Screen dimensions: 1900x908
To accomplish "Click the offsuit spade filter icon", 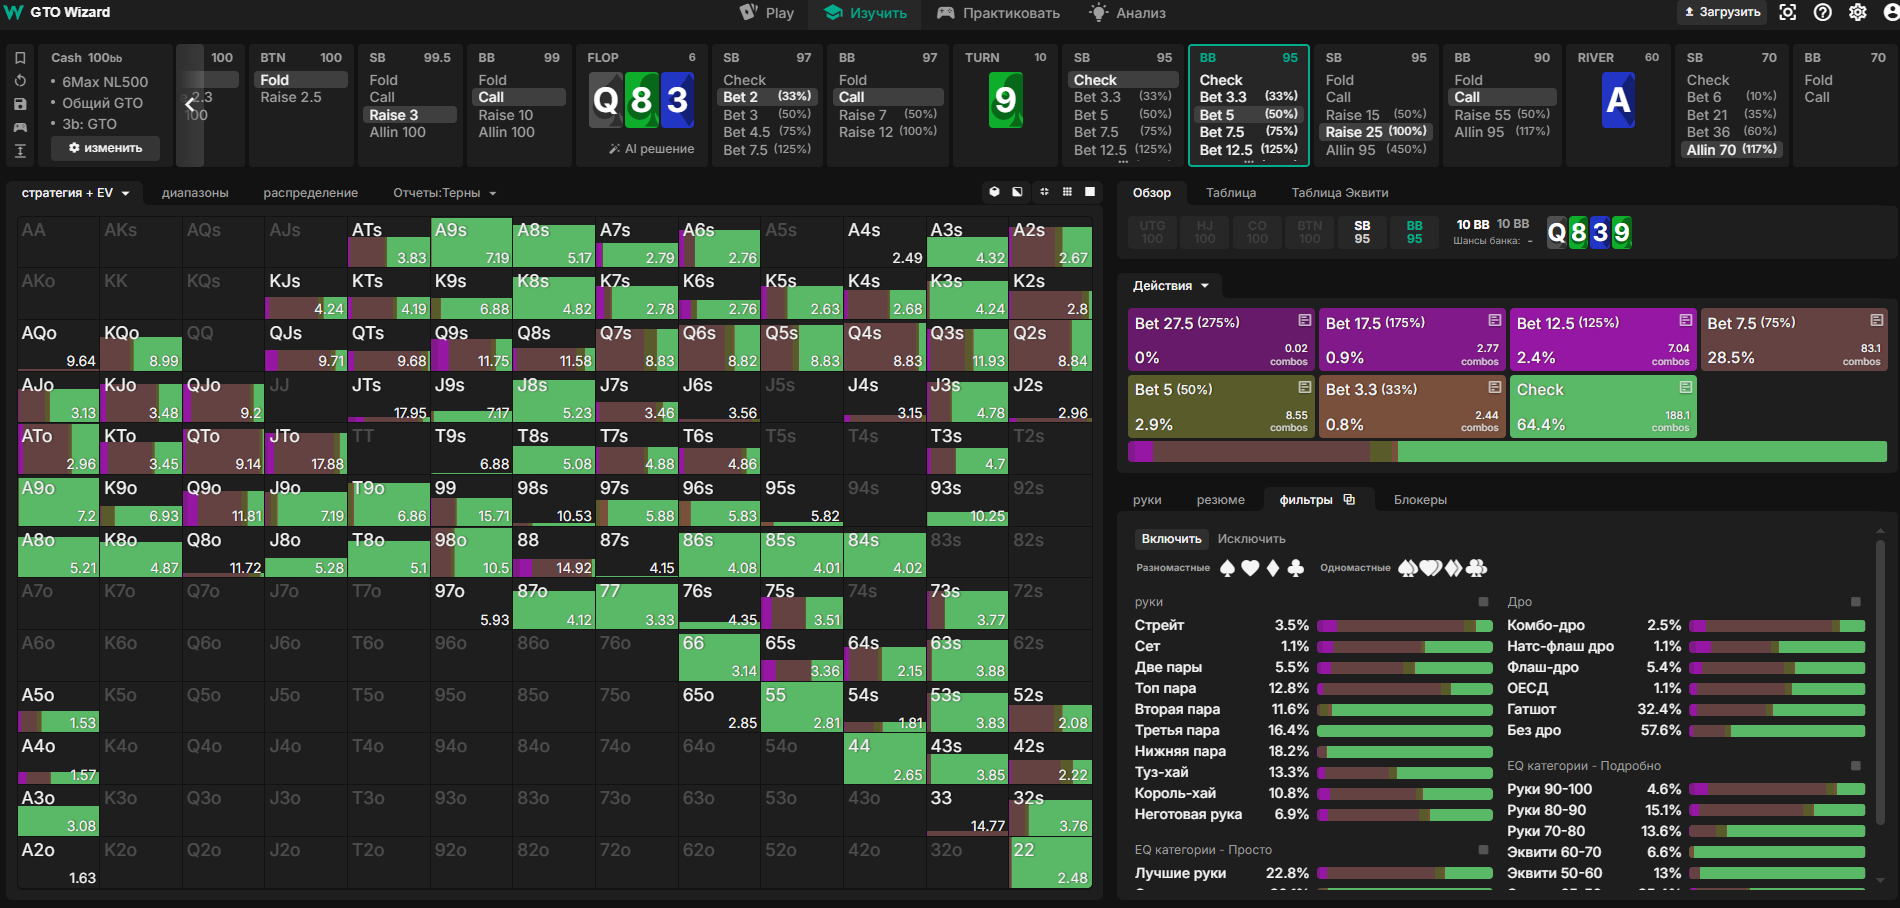I will (x=1228, y=568).
